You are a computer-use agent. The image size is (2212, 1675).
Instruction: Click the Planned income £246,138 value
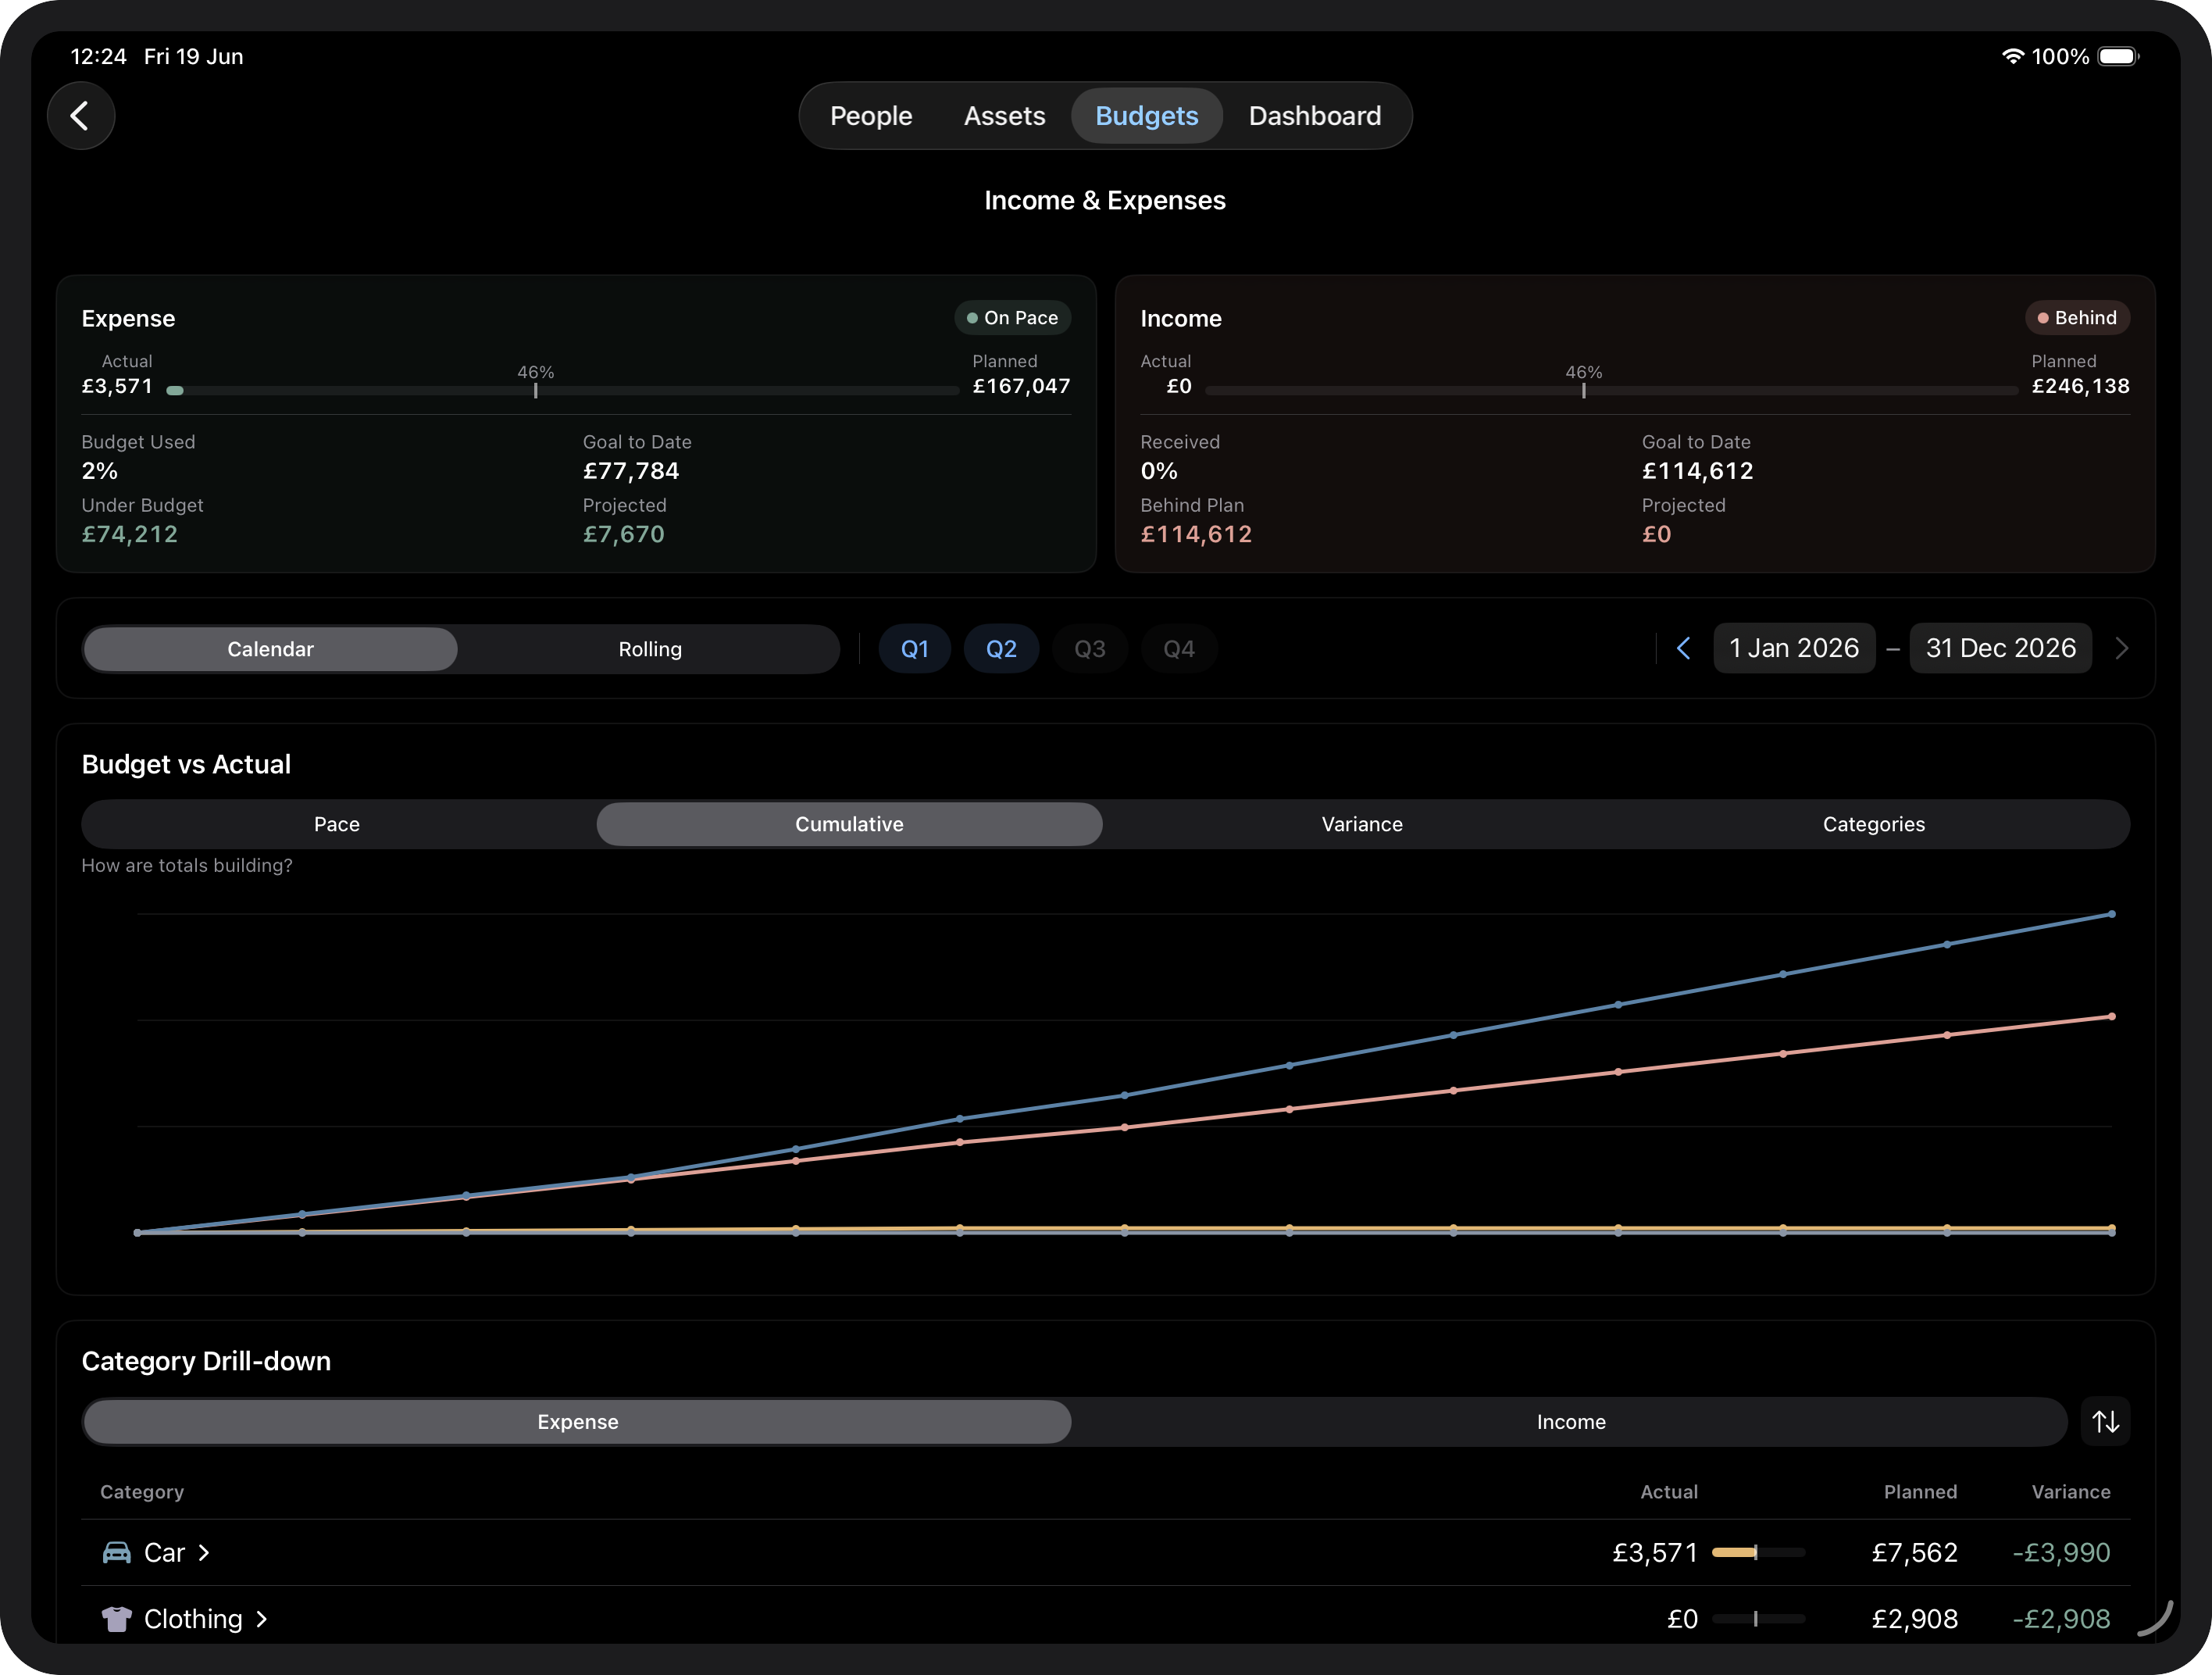click(2080, 386)
